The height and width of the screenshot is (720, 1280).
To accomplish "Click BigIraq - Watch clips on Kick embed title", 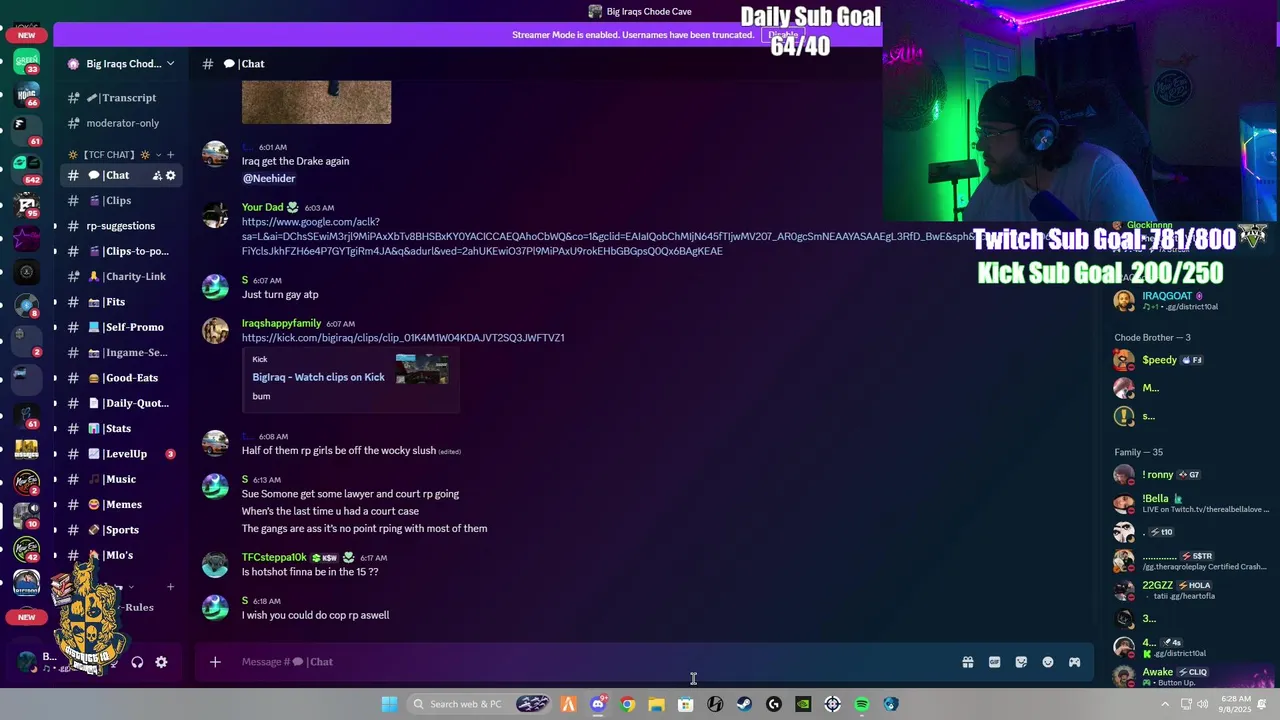I will (x=318, y=377).
